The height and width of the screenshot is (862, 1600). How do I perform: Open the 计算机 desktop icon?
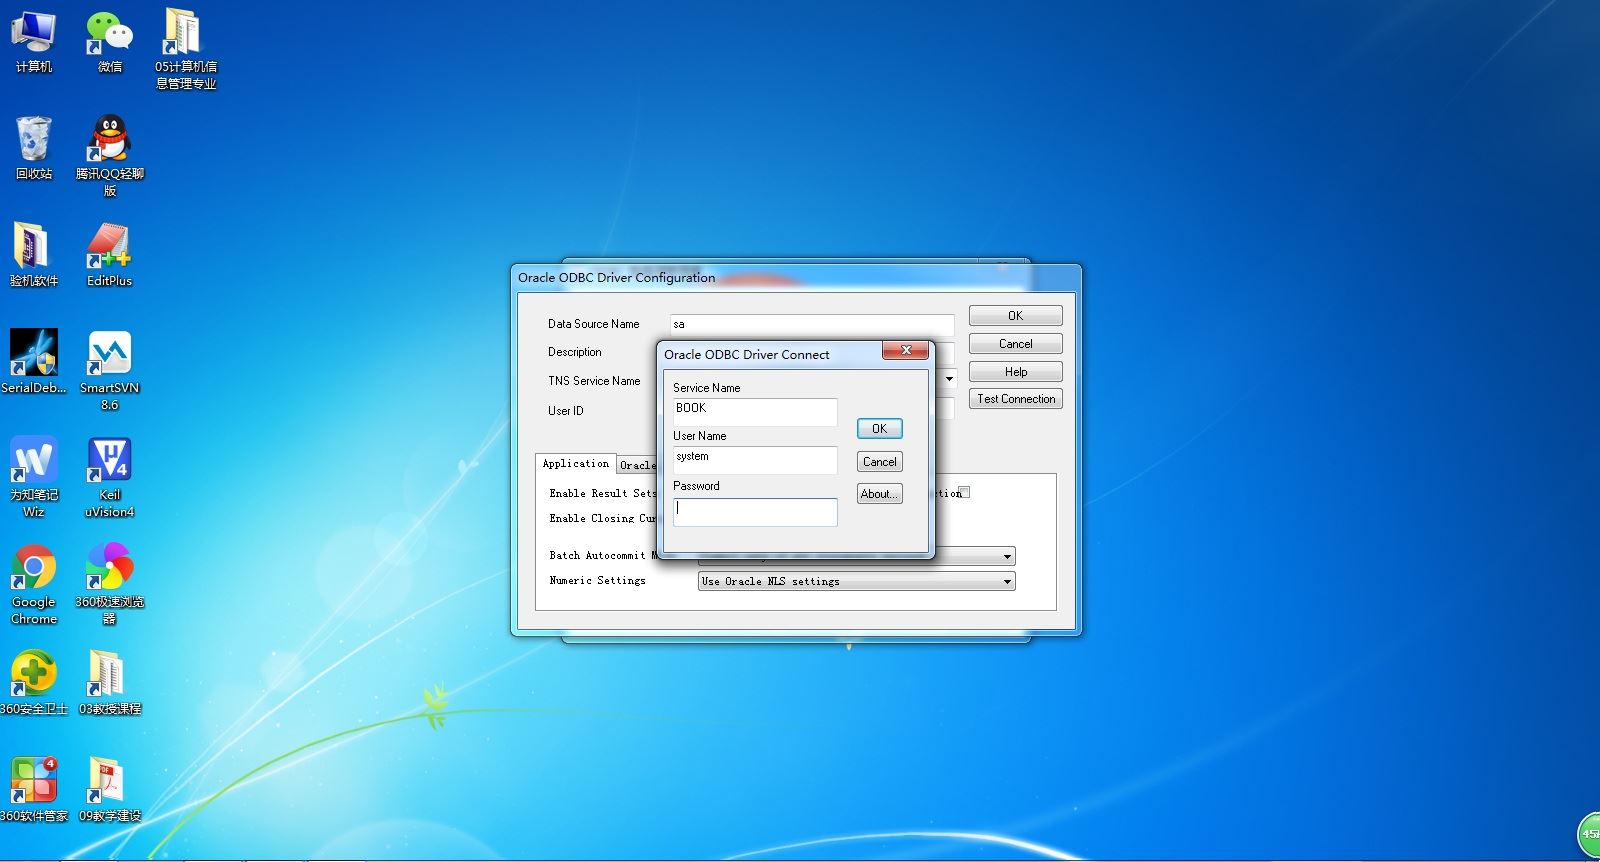[34, 40]
